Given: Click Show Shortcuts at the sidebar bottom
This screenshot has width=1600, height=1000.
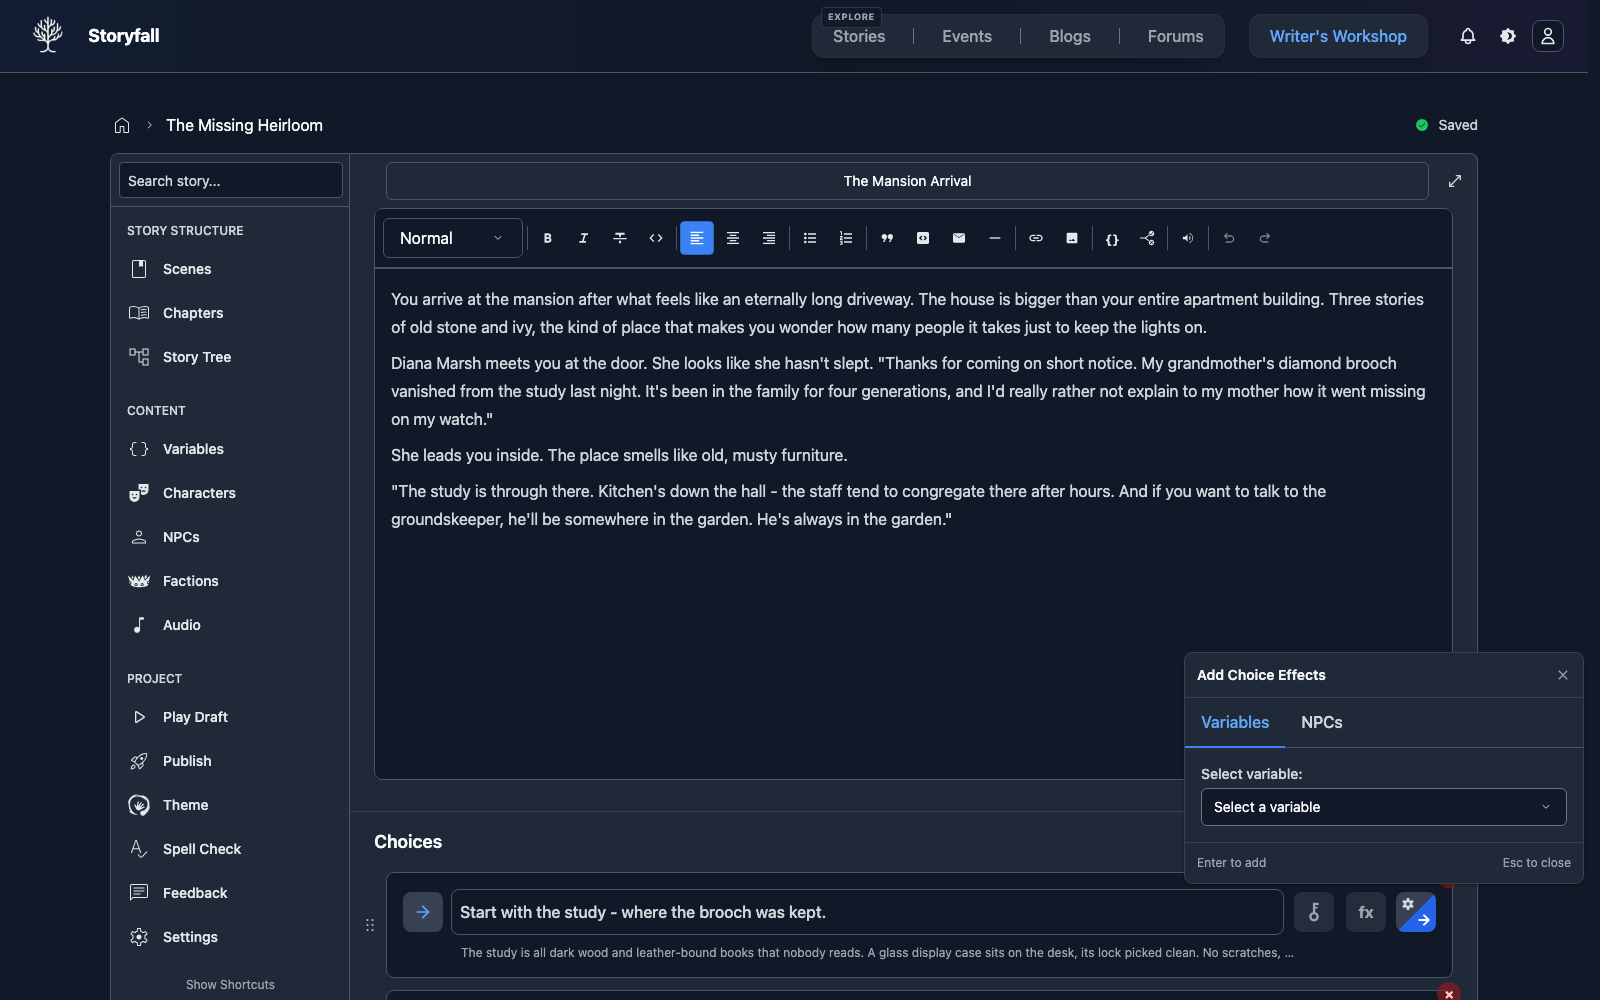Looking at the screenshot, I should coord(230,985).
